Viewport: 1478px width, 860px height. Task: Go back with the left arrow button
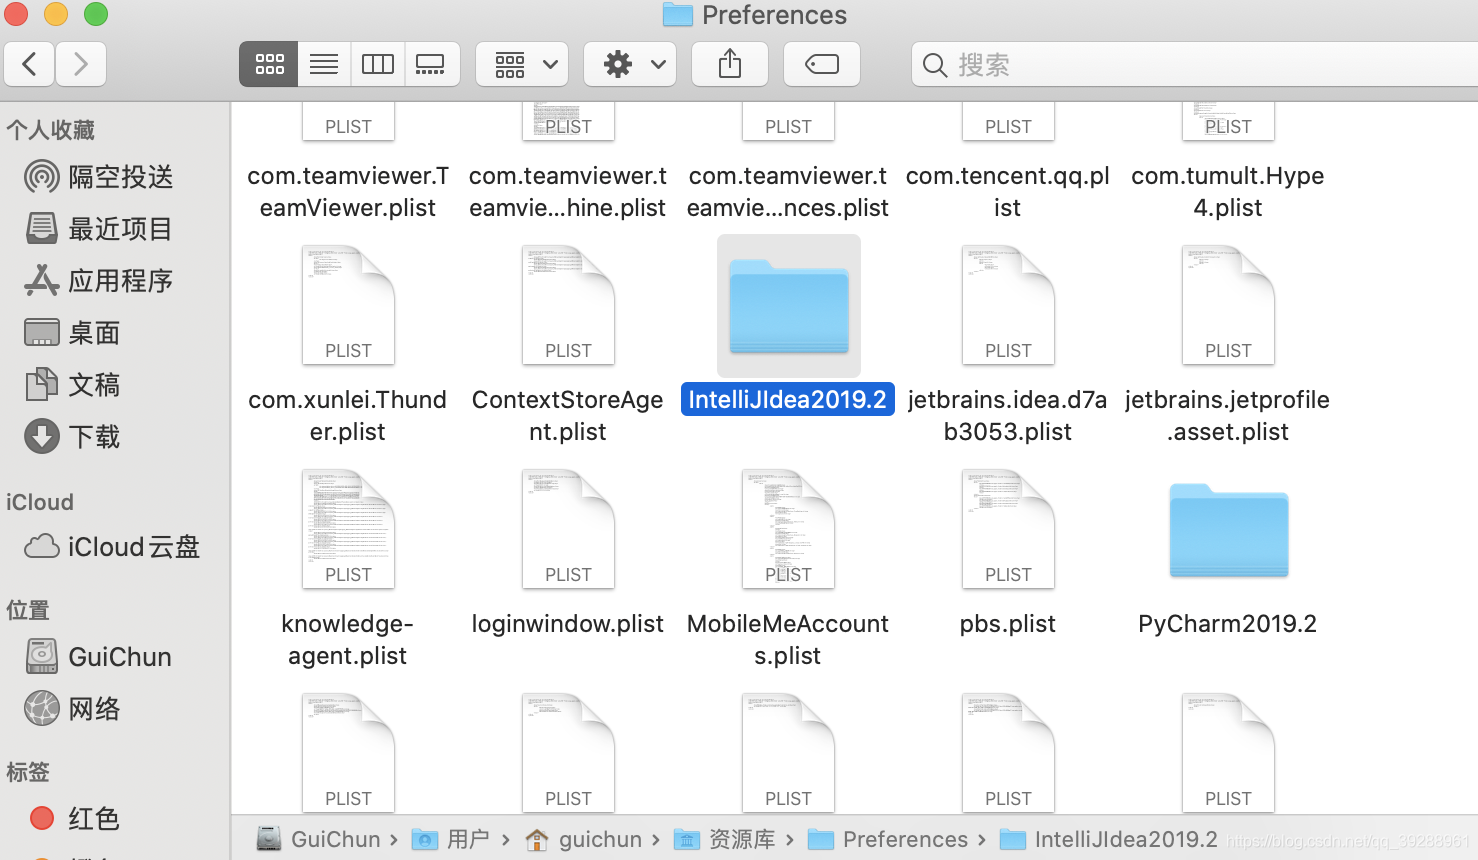click(30, 65)
